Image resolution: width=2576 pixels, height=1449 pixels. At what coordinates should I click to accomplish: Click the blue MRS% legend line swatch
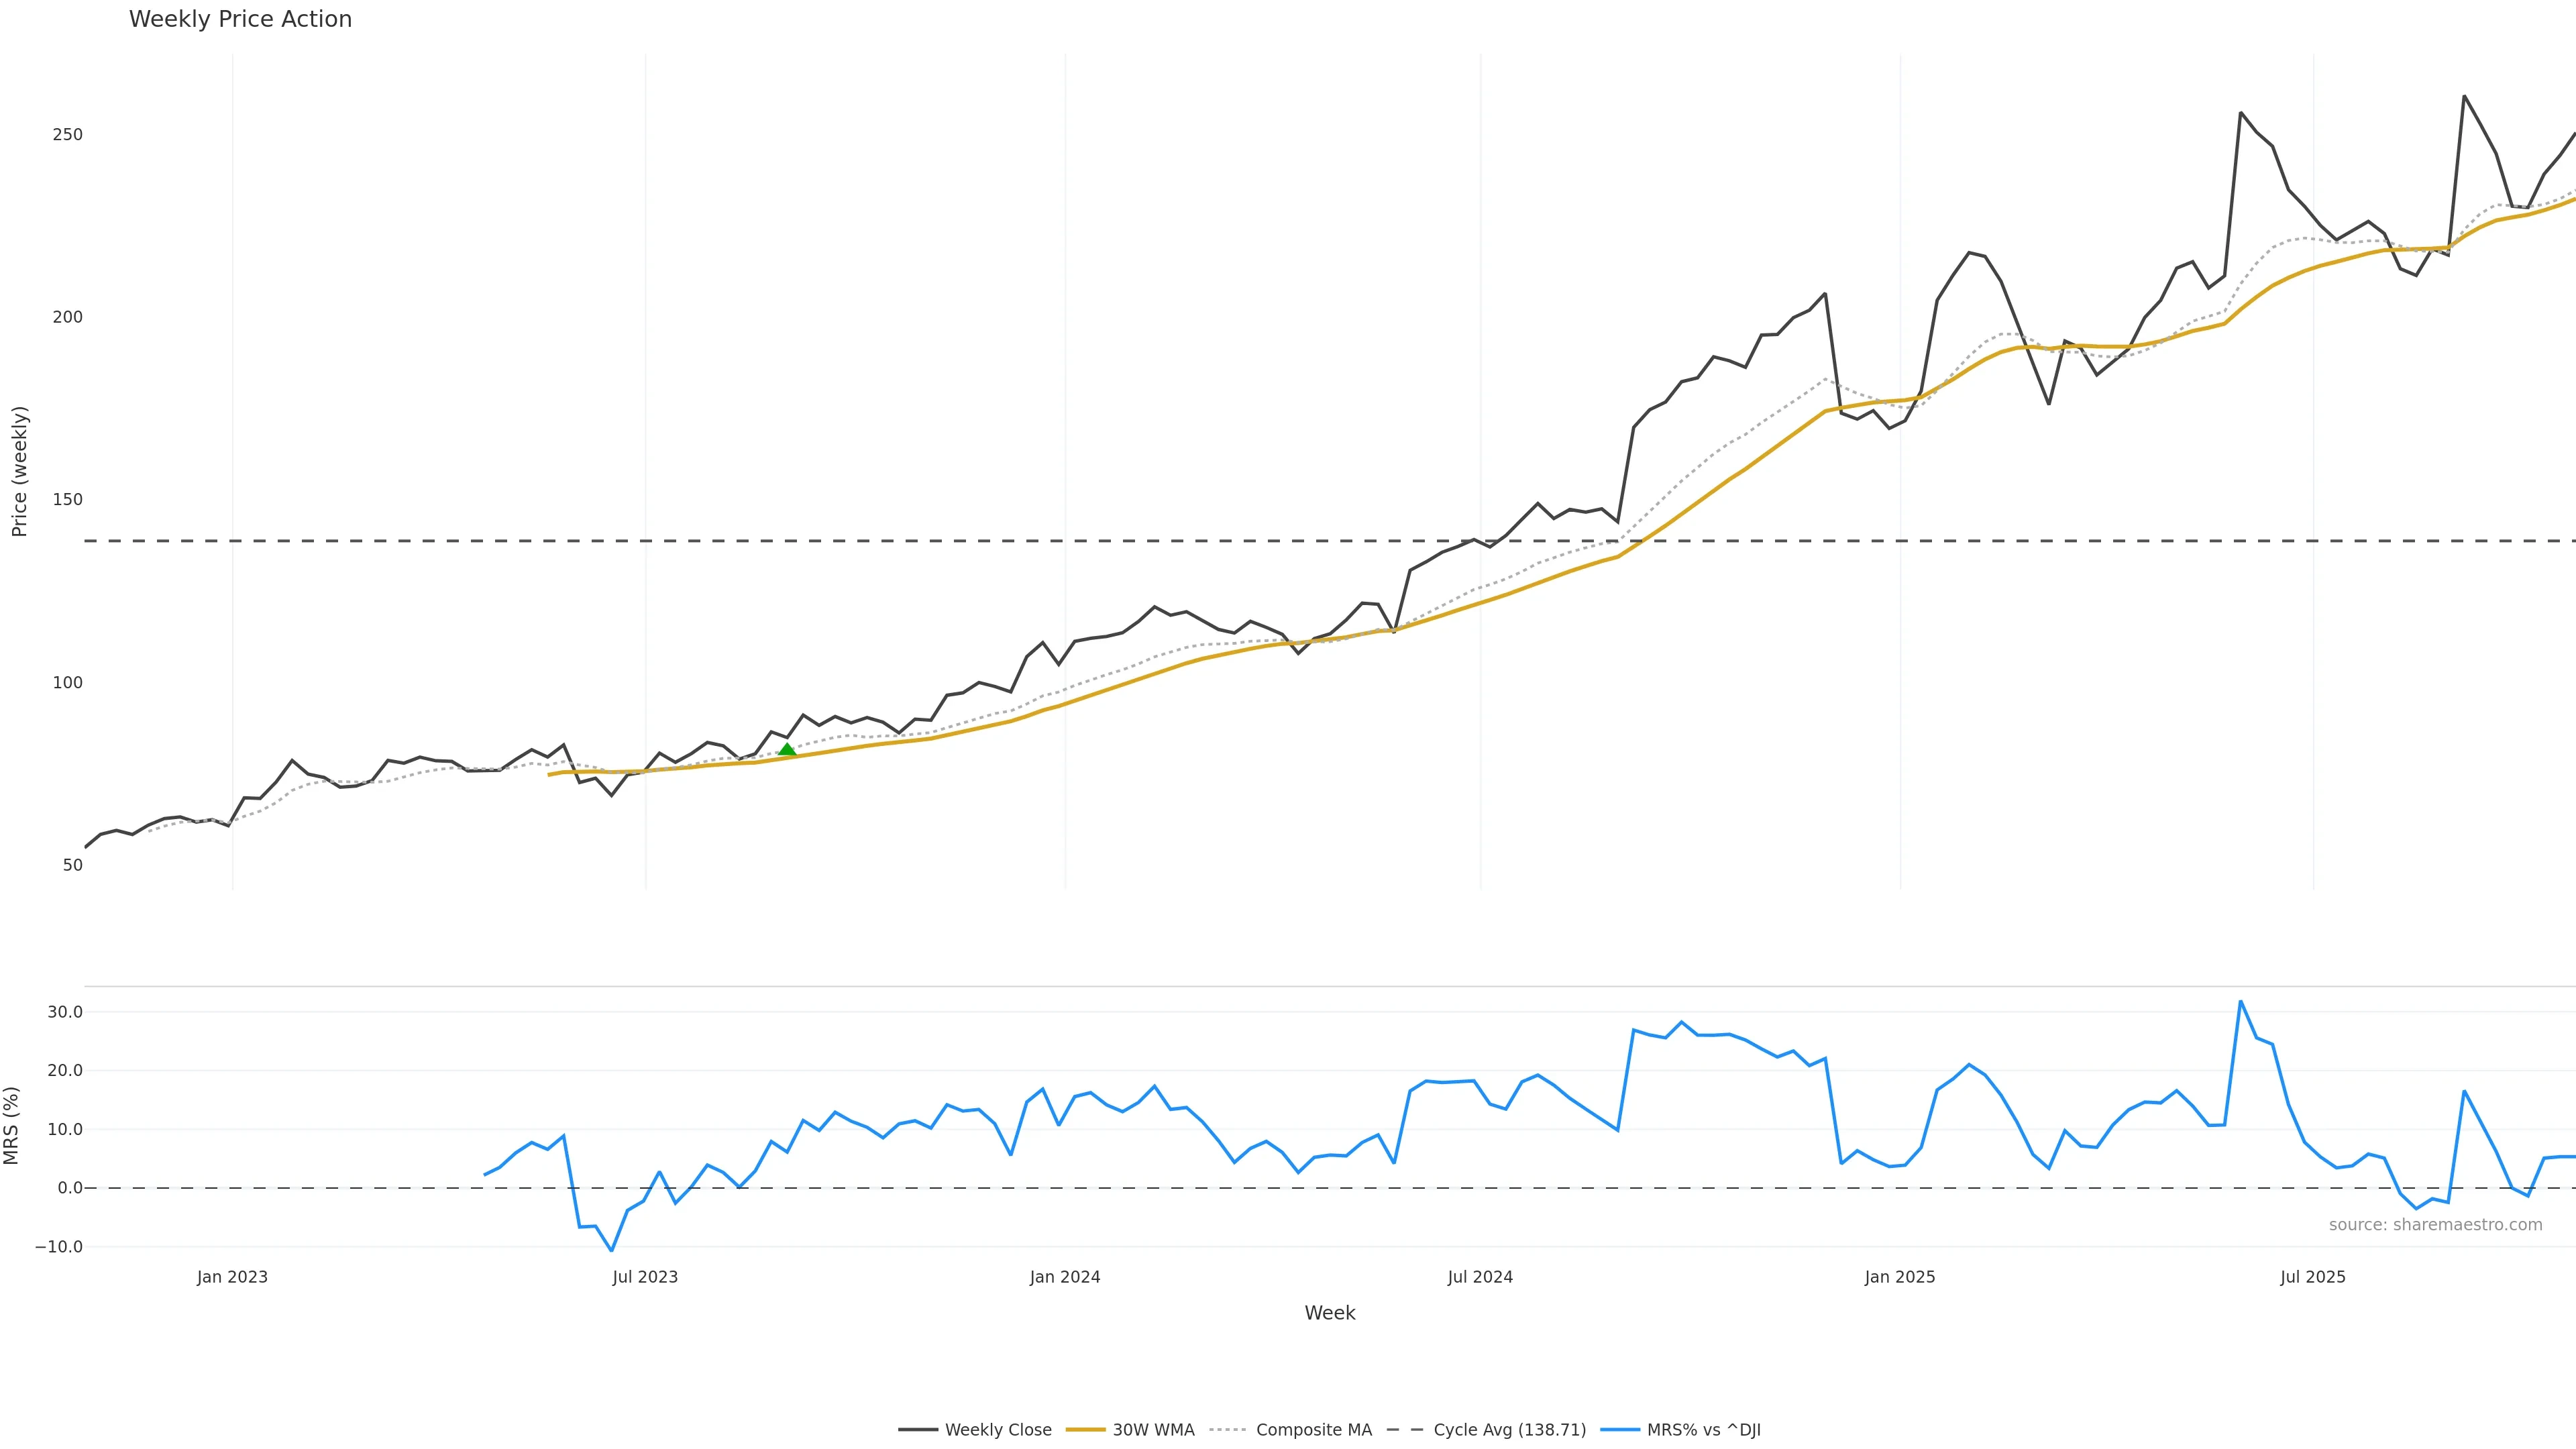[x=1619, y=1430]
